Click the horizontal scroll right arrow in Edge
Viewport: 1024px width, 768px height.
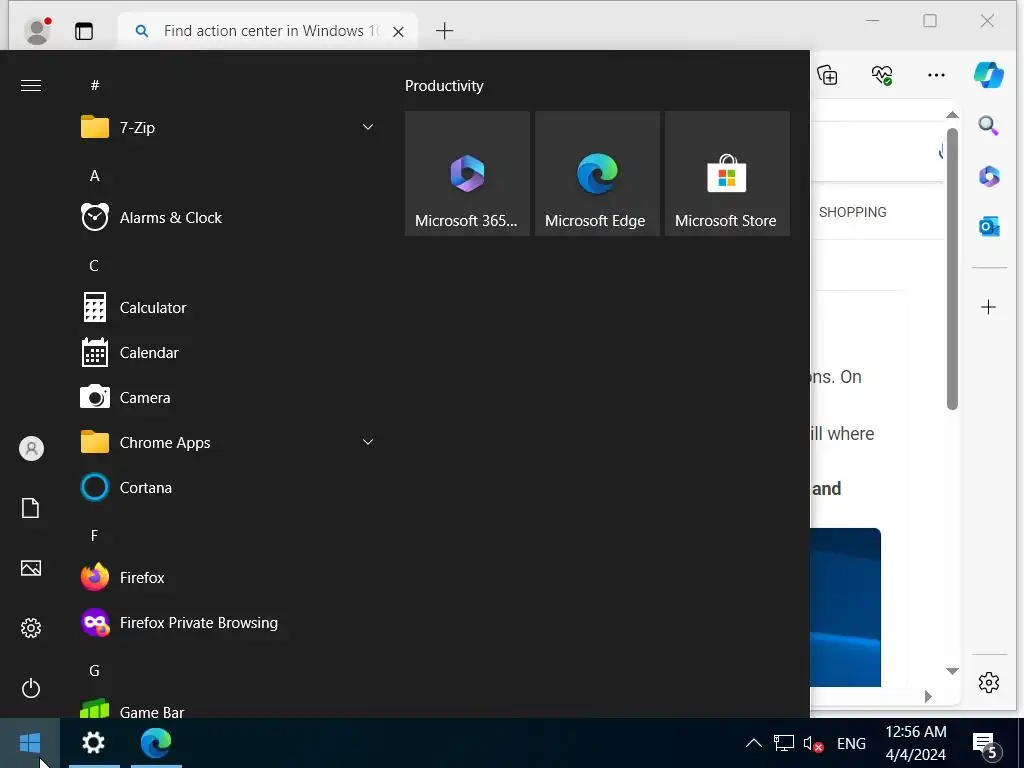click(x=928, y=697)
